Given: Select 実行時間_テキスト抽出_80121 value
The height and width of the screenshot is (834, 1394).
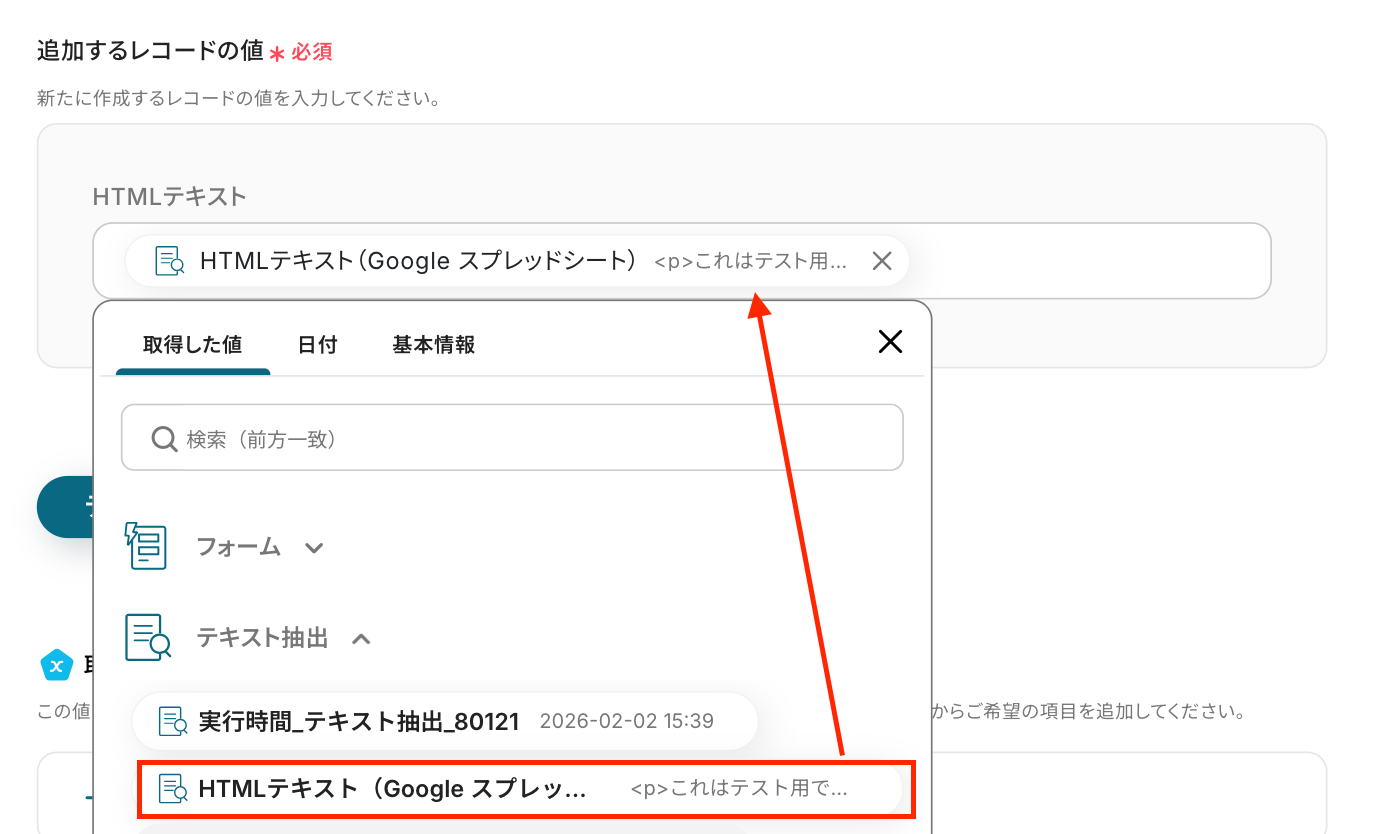Looking at the screenshot, I should tap(445, 721).
